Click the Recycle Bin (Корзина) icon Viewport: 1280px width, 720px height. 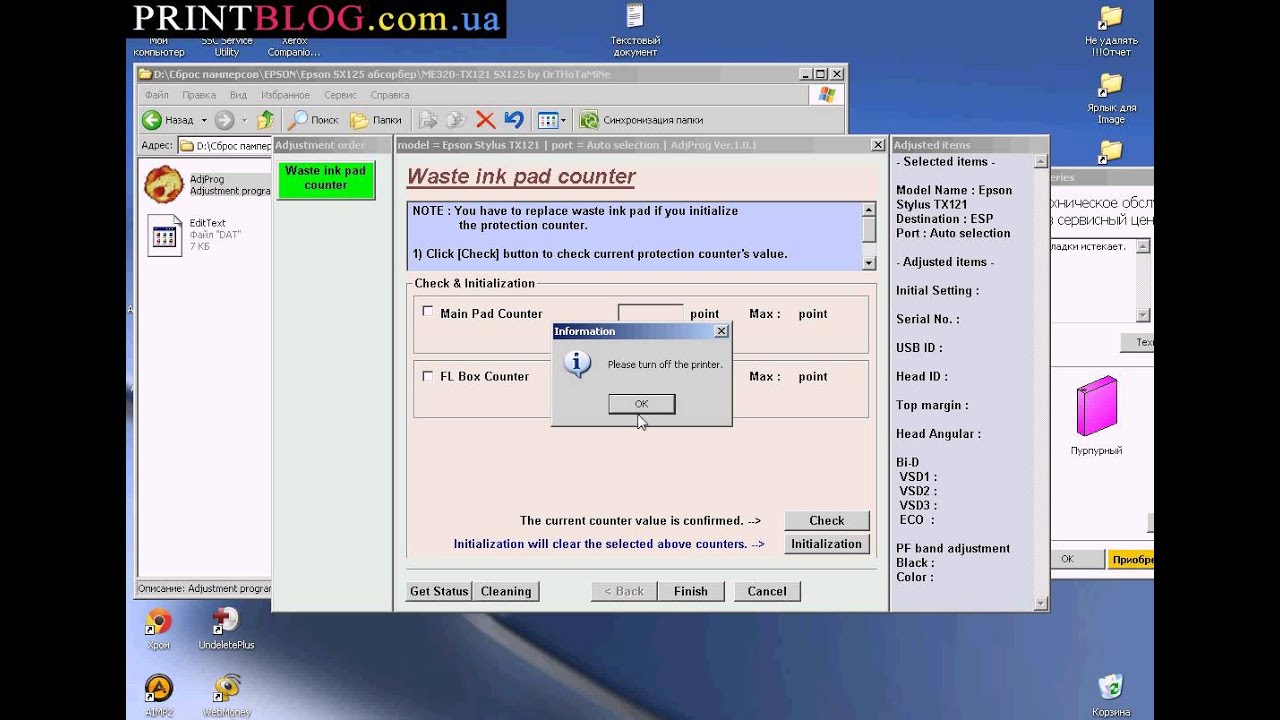pos(1110,687)
